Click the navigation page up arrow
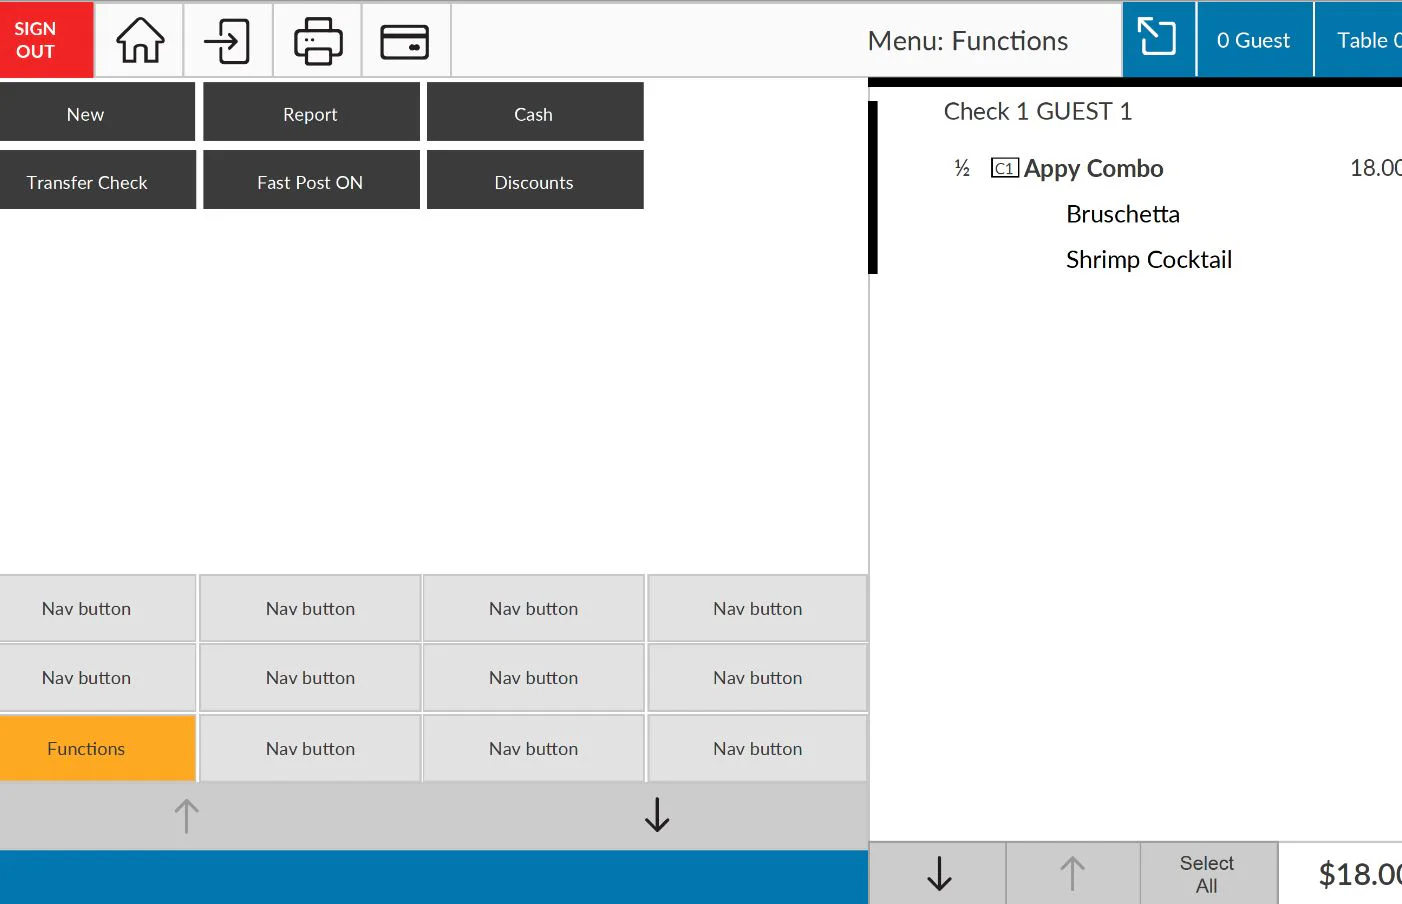 (187, 816)
